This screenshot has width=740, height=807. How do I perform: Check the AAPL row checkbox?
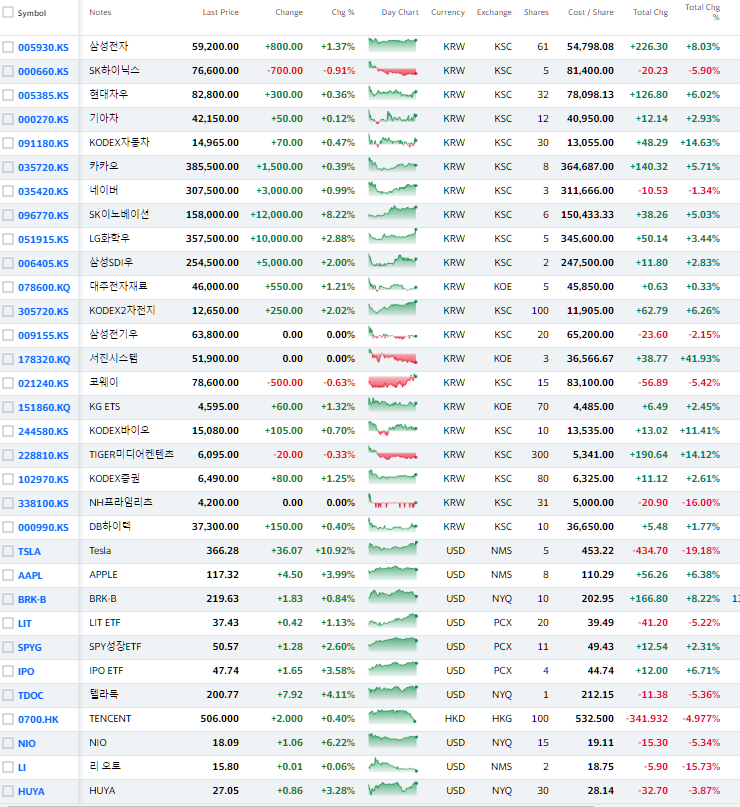click(8, 575)
